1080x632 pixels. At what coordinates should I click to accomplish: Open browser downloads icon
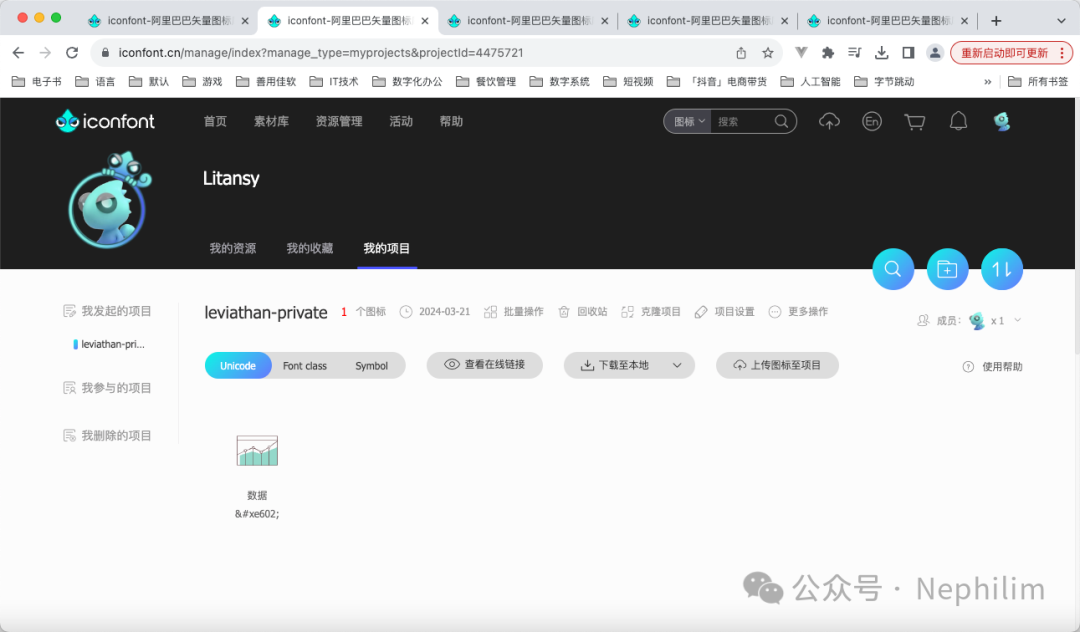point(881,52)
